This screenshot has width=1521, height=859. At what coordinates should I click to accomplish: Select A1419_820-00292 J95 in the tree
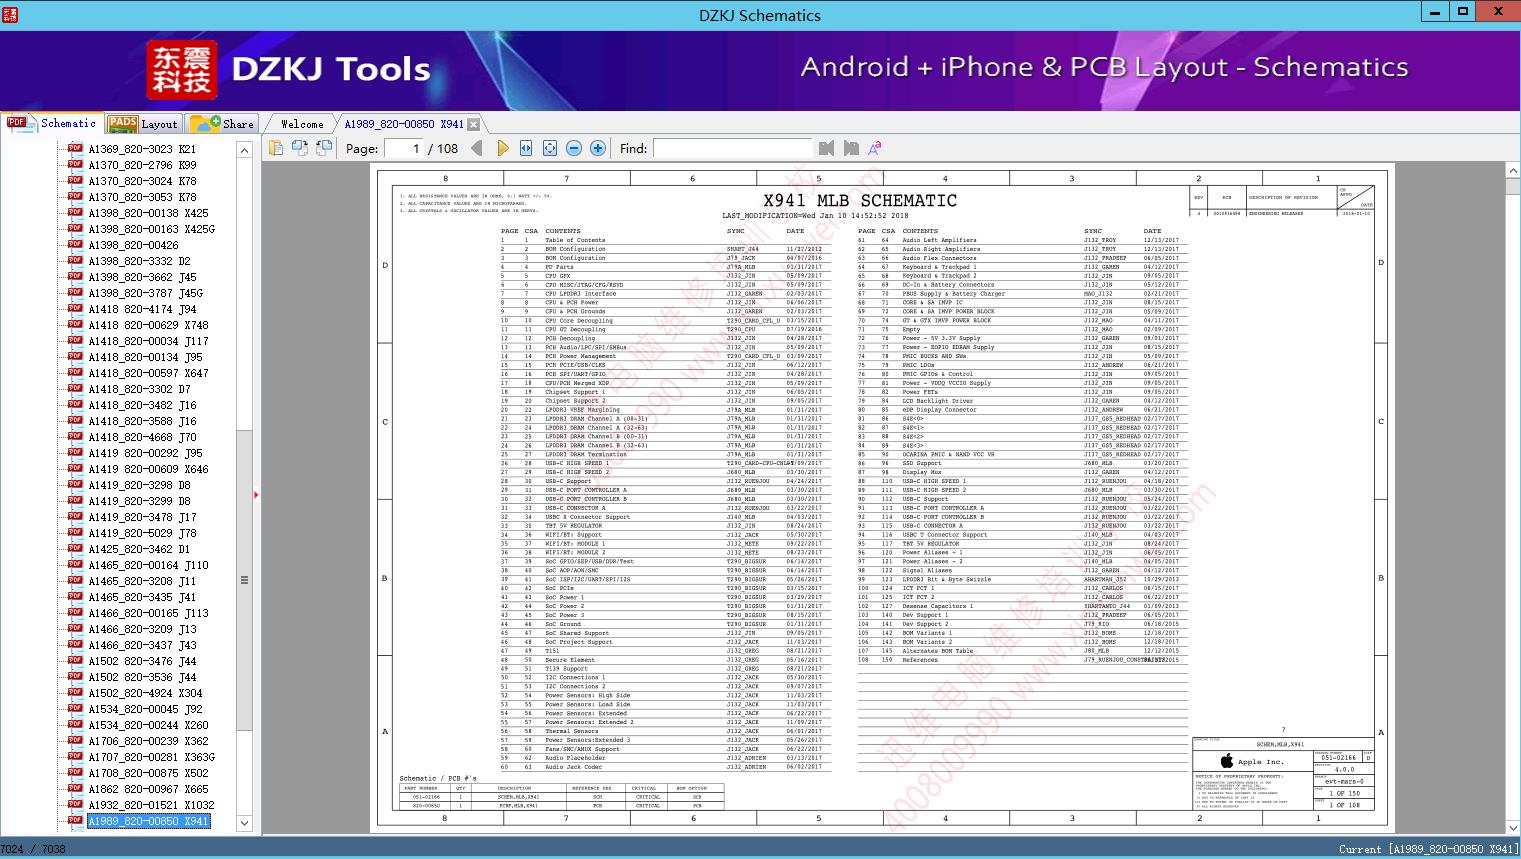[x=145, y=453]
